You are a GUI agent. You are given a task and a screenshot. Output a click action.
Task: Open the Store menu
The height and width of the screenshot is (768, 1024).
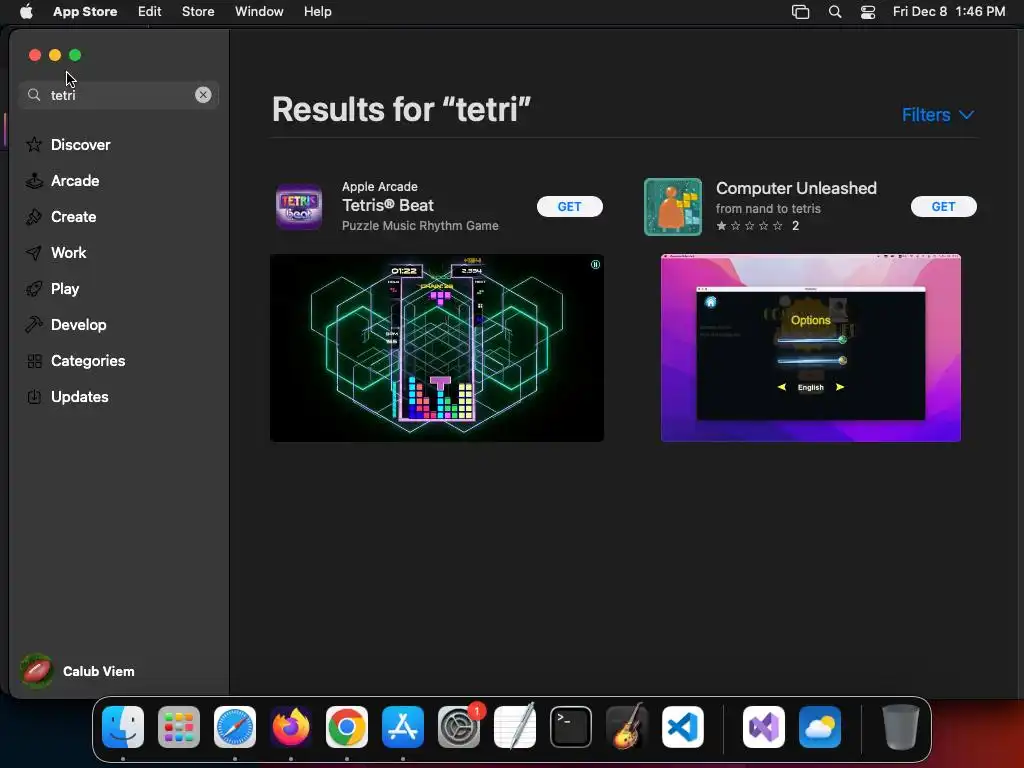point(198,11)
